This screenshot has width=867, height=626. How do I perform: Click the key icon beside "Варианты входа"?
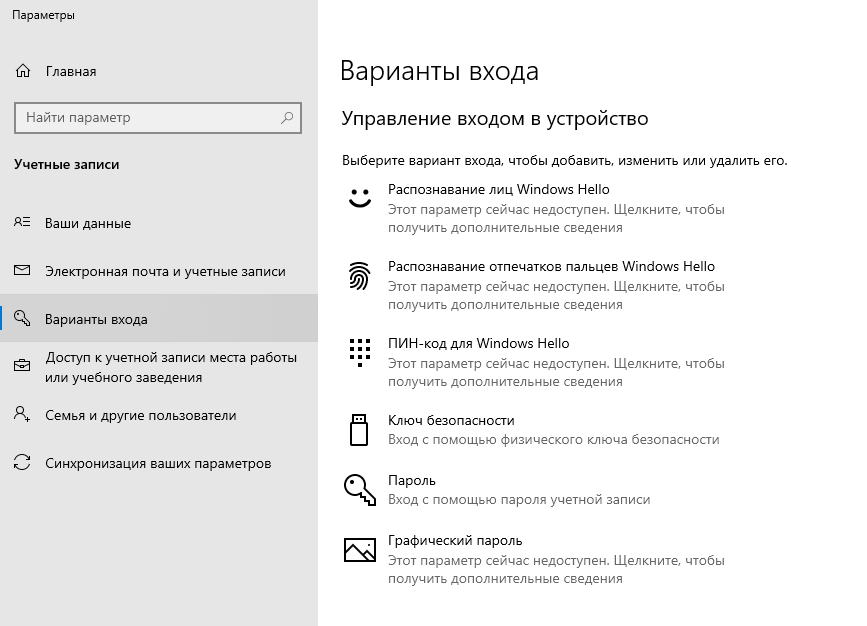22,318
